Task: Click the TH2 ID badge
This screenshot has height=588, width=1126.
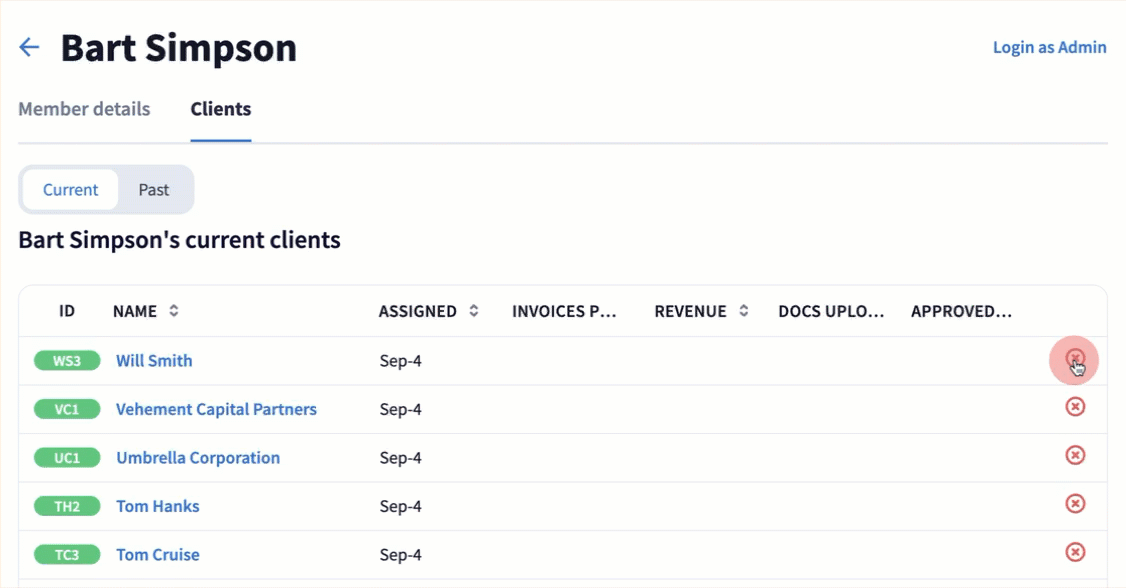Action: click(67, 506)
